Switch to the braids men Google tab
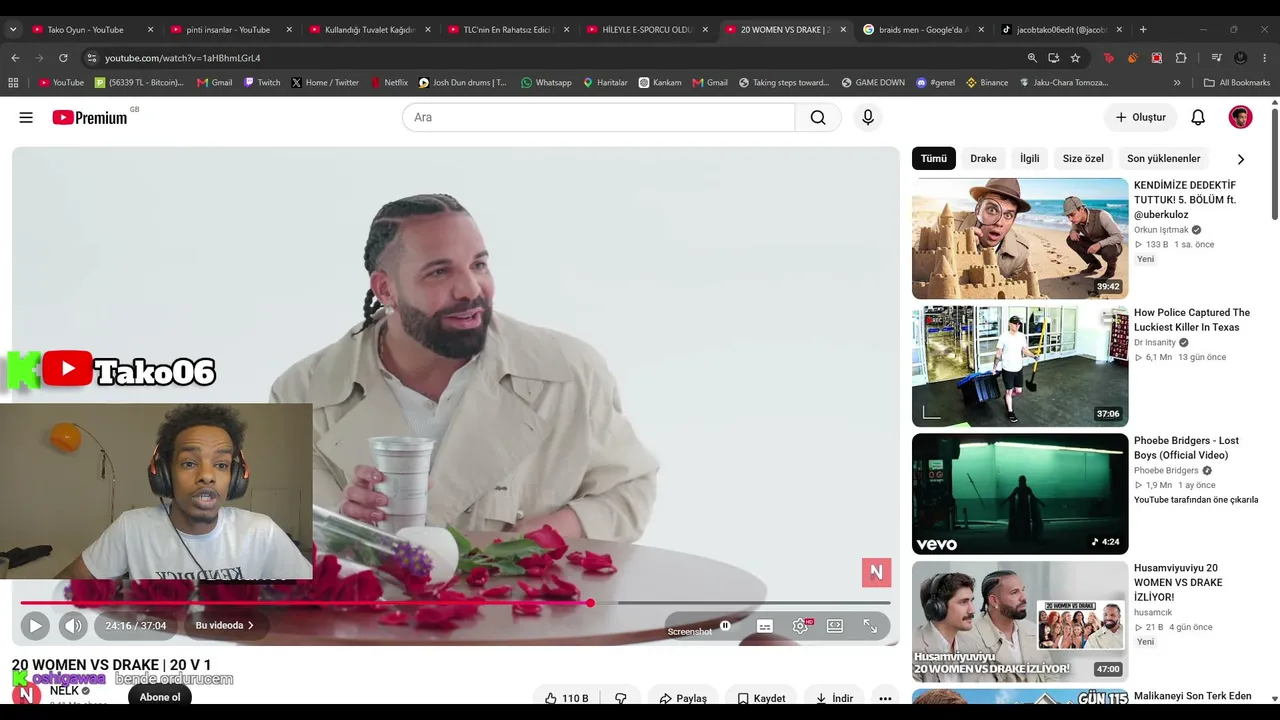Viewport: 1280px width, 720px height. (924, 30)
